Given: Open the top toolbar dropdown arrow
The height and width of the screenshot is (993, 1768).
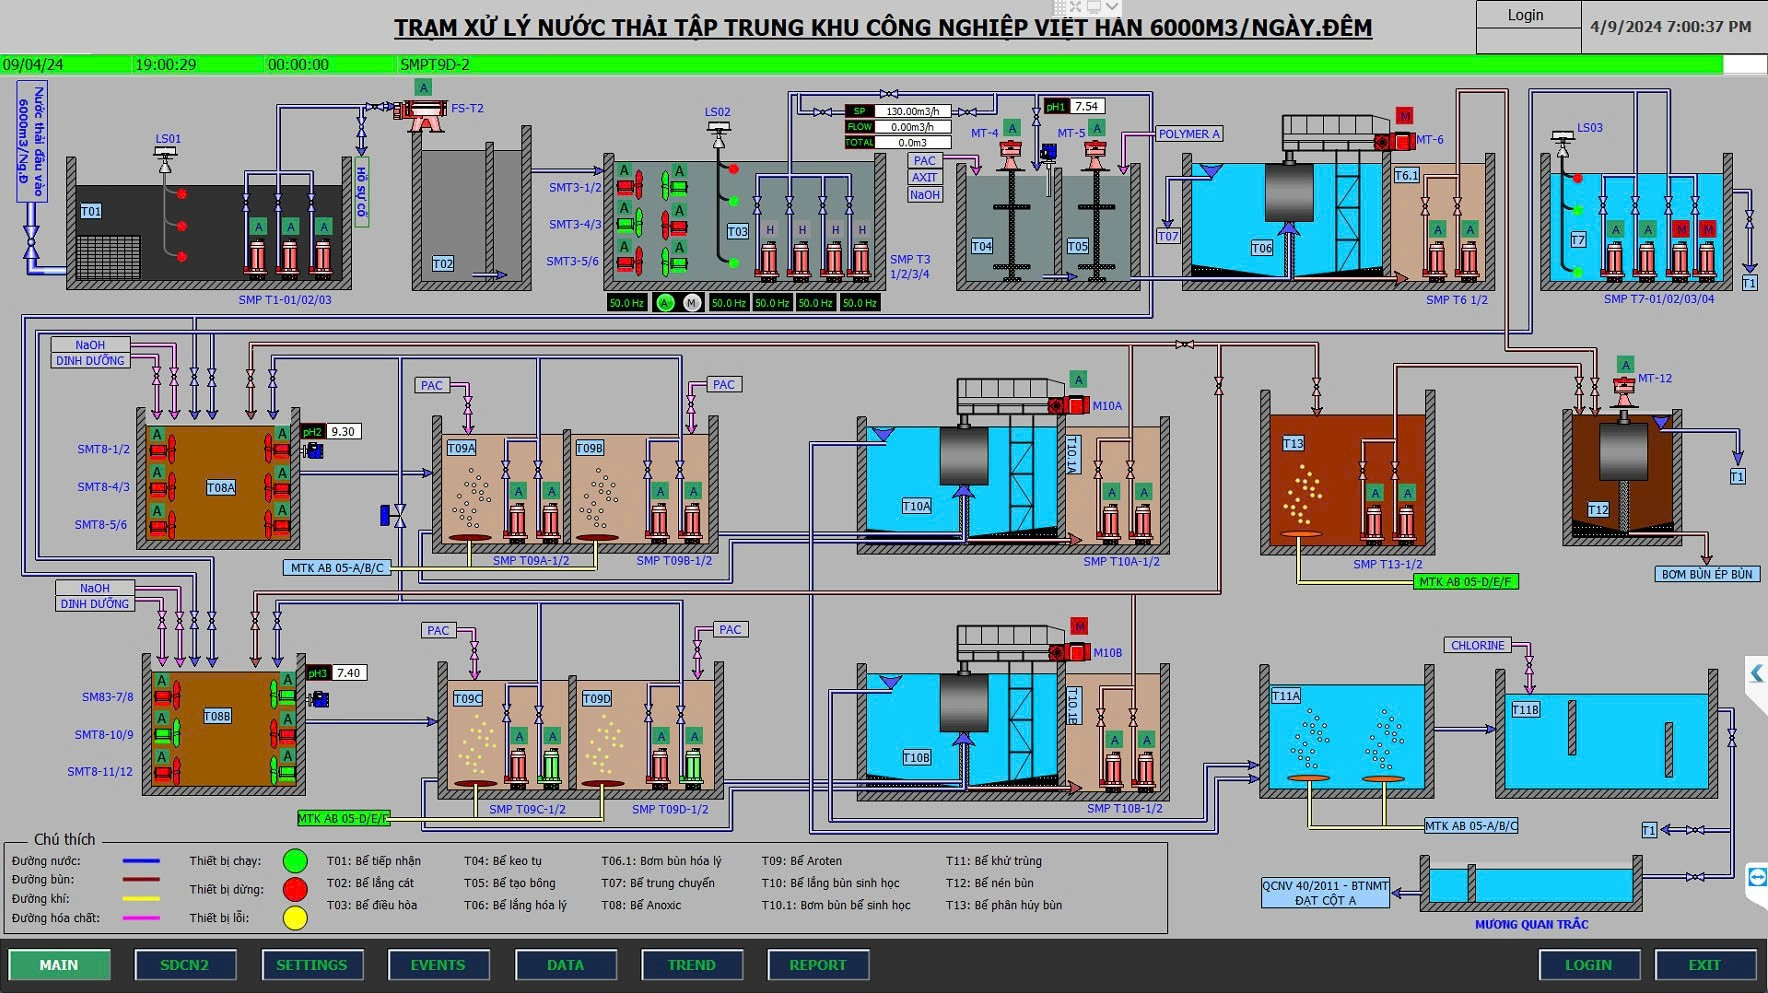Looking at the screenshot, I should click(x=1111, y=7).
